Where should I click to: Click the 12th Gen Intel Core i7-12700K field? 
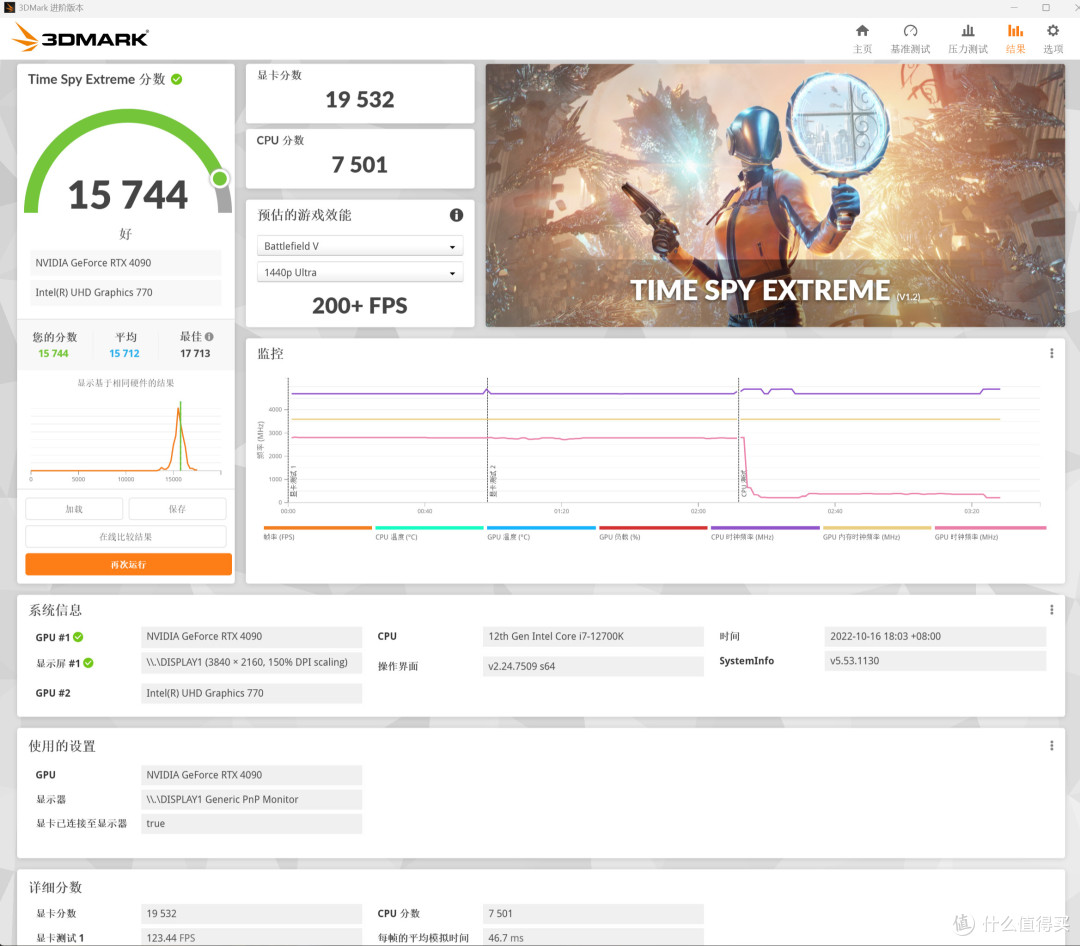(593, 636)
